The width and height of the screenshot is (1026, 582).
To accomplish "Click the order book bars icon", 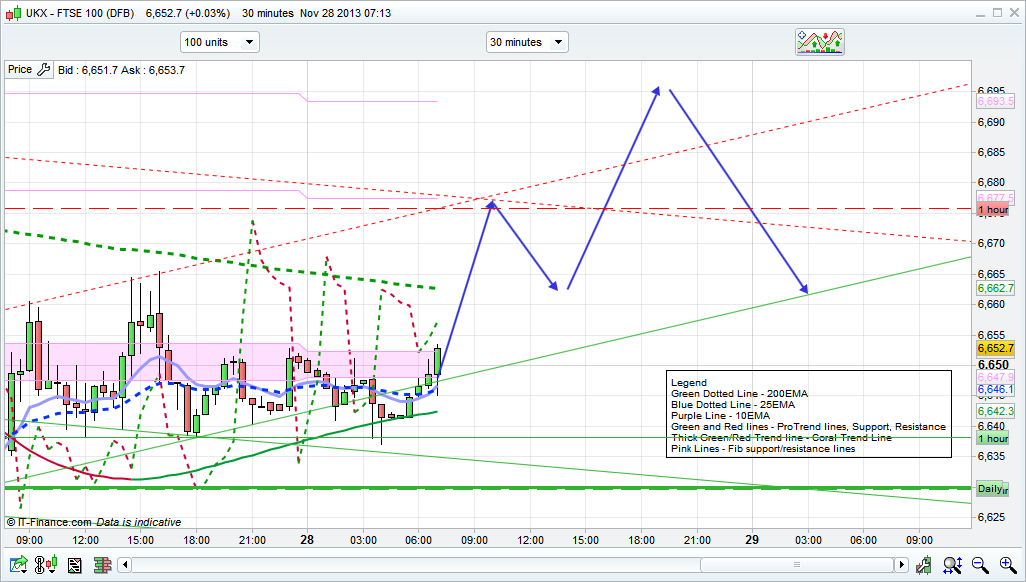I will click(102, 565).
